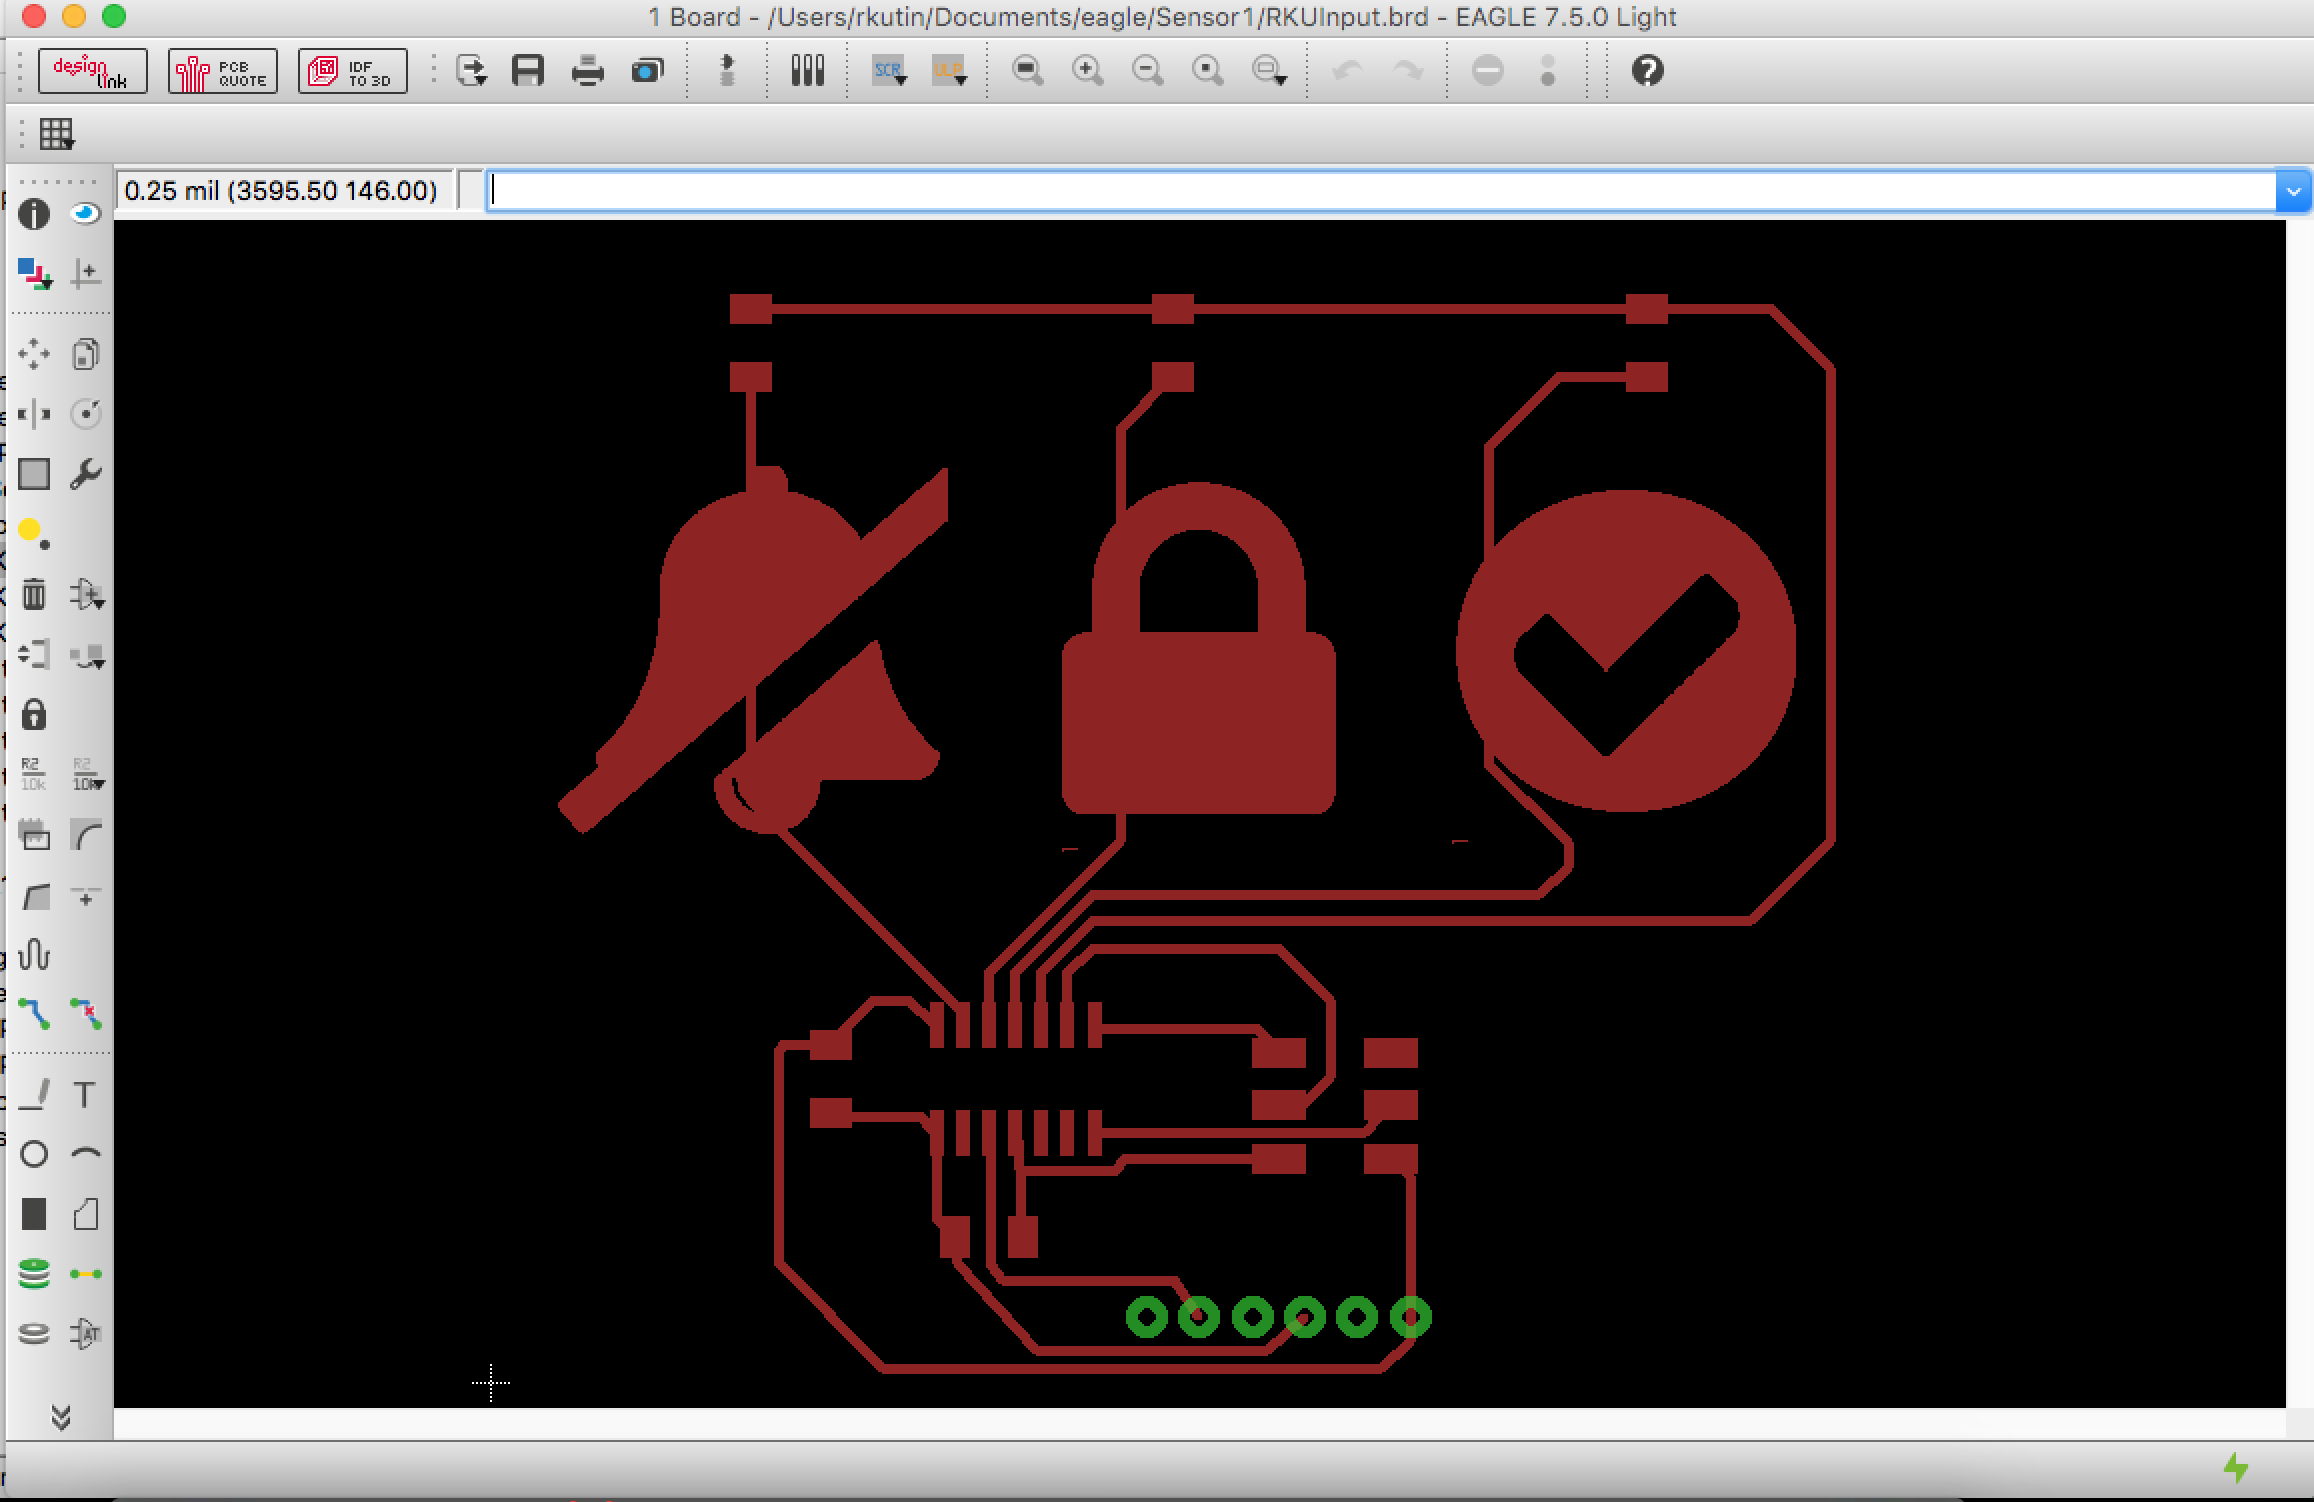
Task: Select the Route tool
Action: (34, 1014)
